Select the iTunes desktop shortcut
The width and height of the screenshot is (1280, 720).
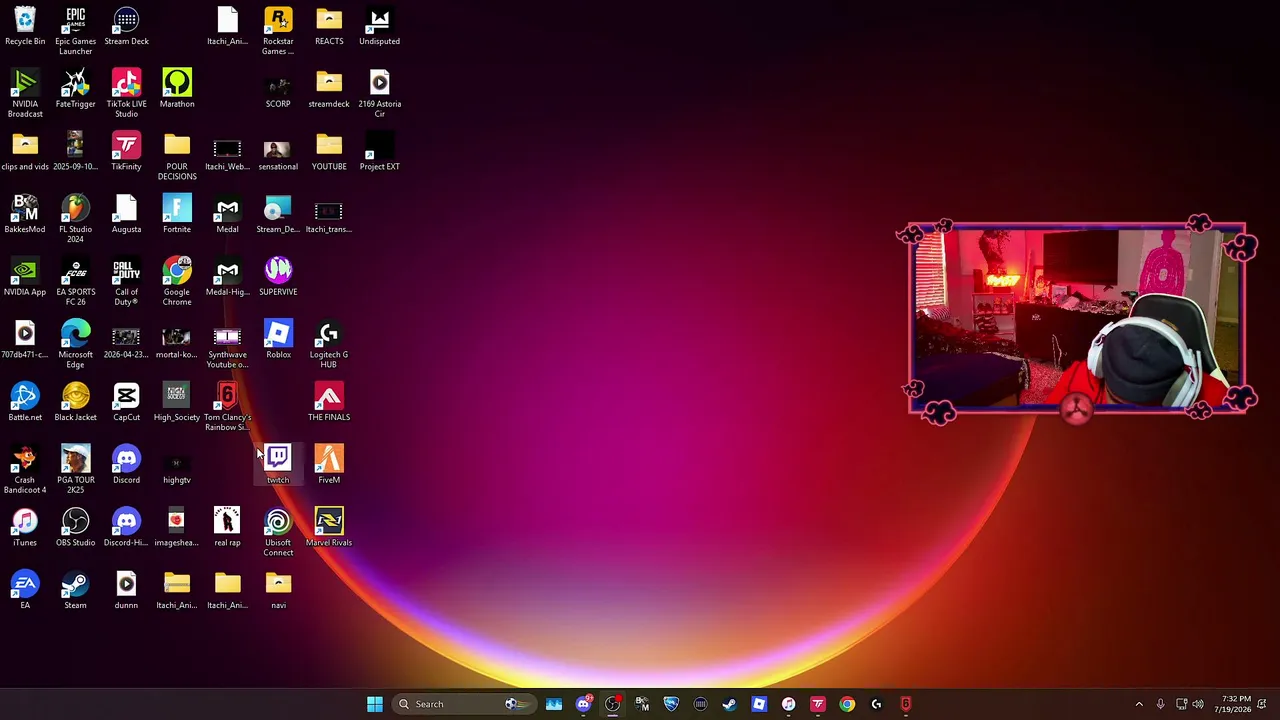tap(25, 528)
